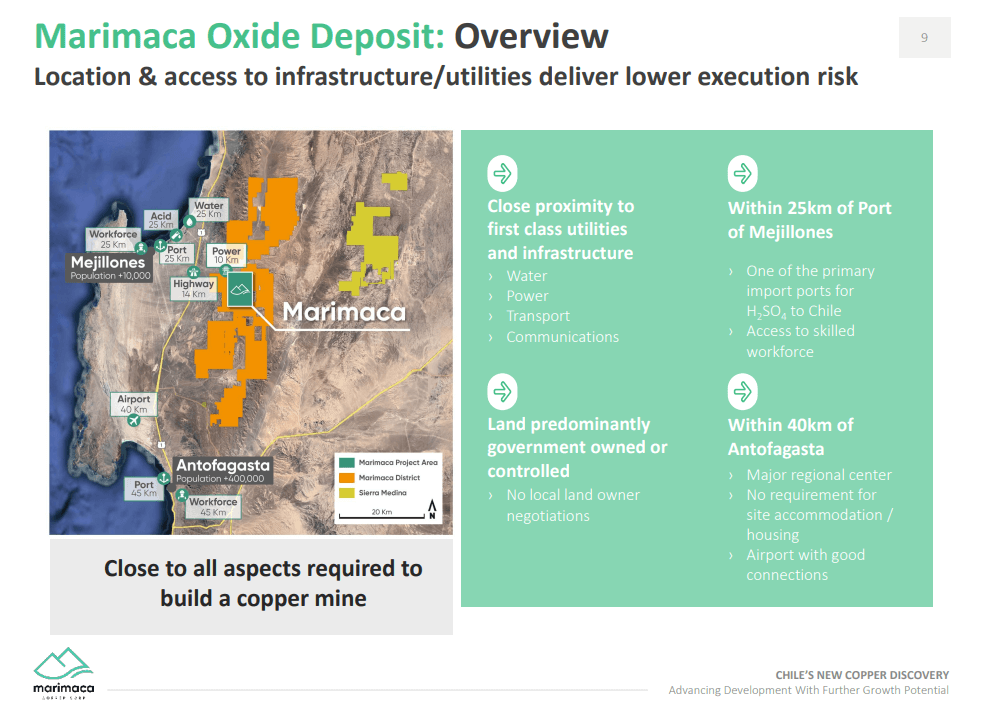
Task: Click the 'Marimaca District' legend text
Action: pos(389,478)
